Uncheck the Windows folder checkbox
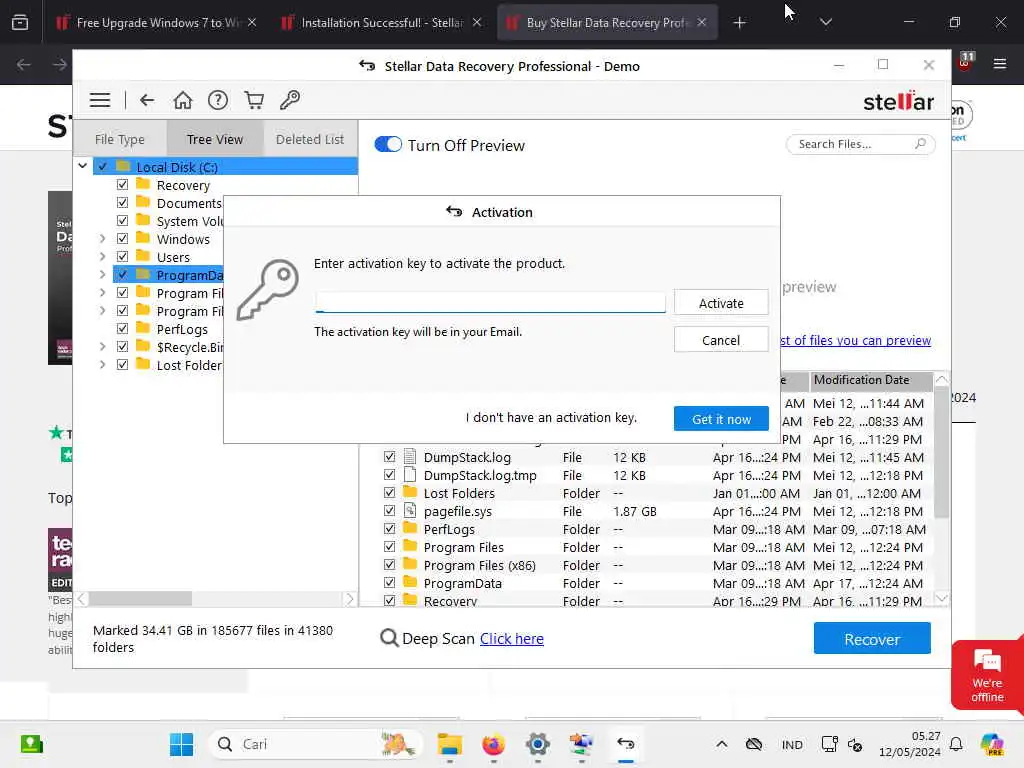Screen dimensions: 1024x768 coord(122,238)
